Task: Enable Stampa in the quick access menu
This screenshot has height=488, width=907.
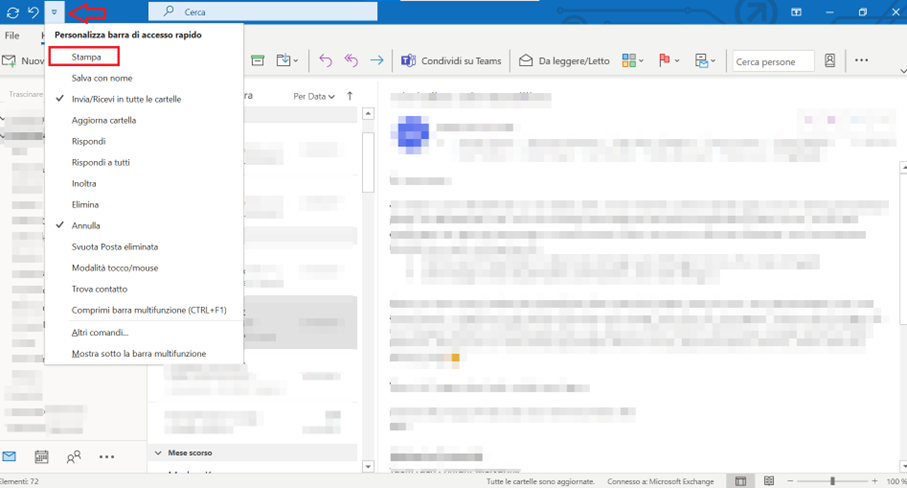Action: pyautogui.click(x=86, y=57)
